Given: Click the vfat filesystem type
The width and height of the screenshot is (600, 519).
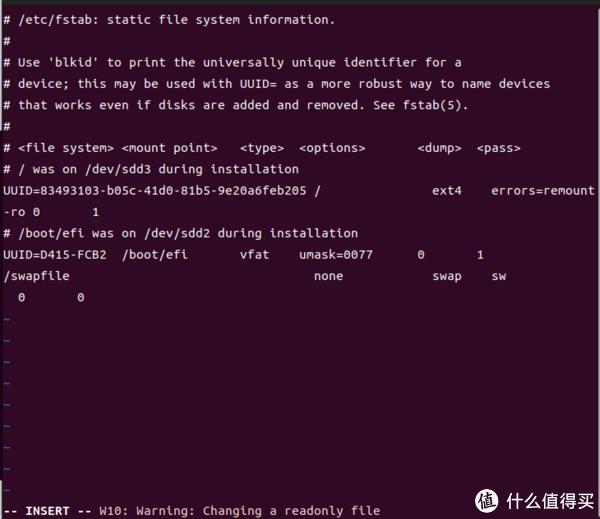Looking at the screenshot, I should click(254, 255).
